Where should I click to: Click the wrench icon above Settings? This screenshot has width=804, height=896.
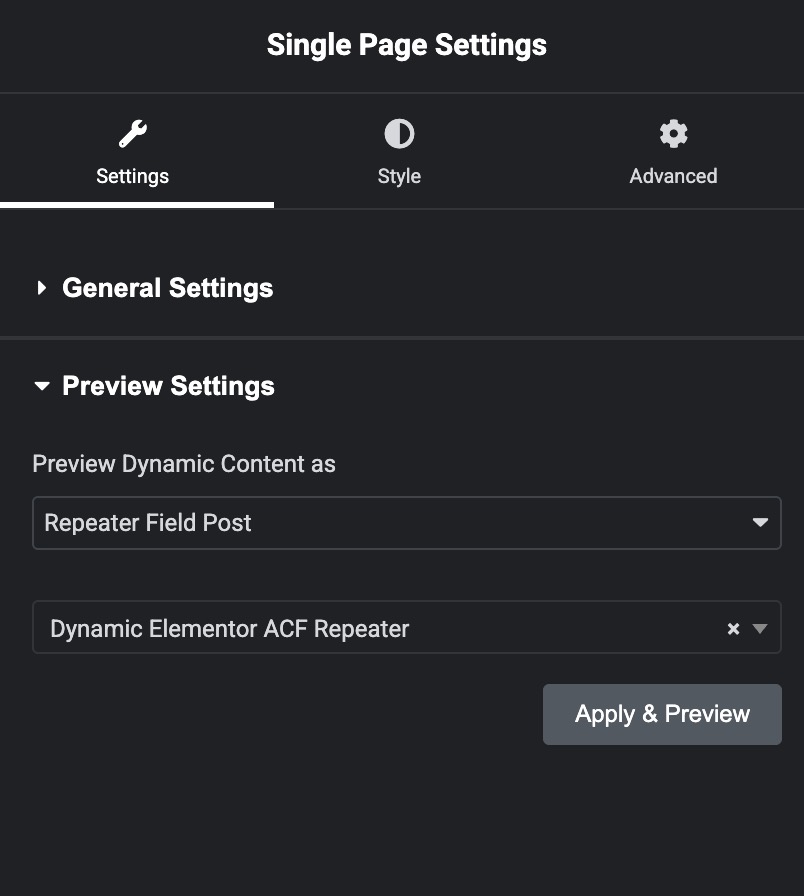point(132,134)
